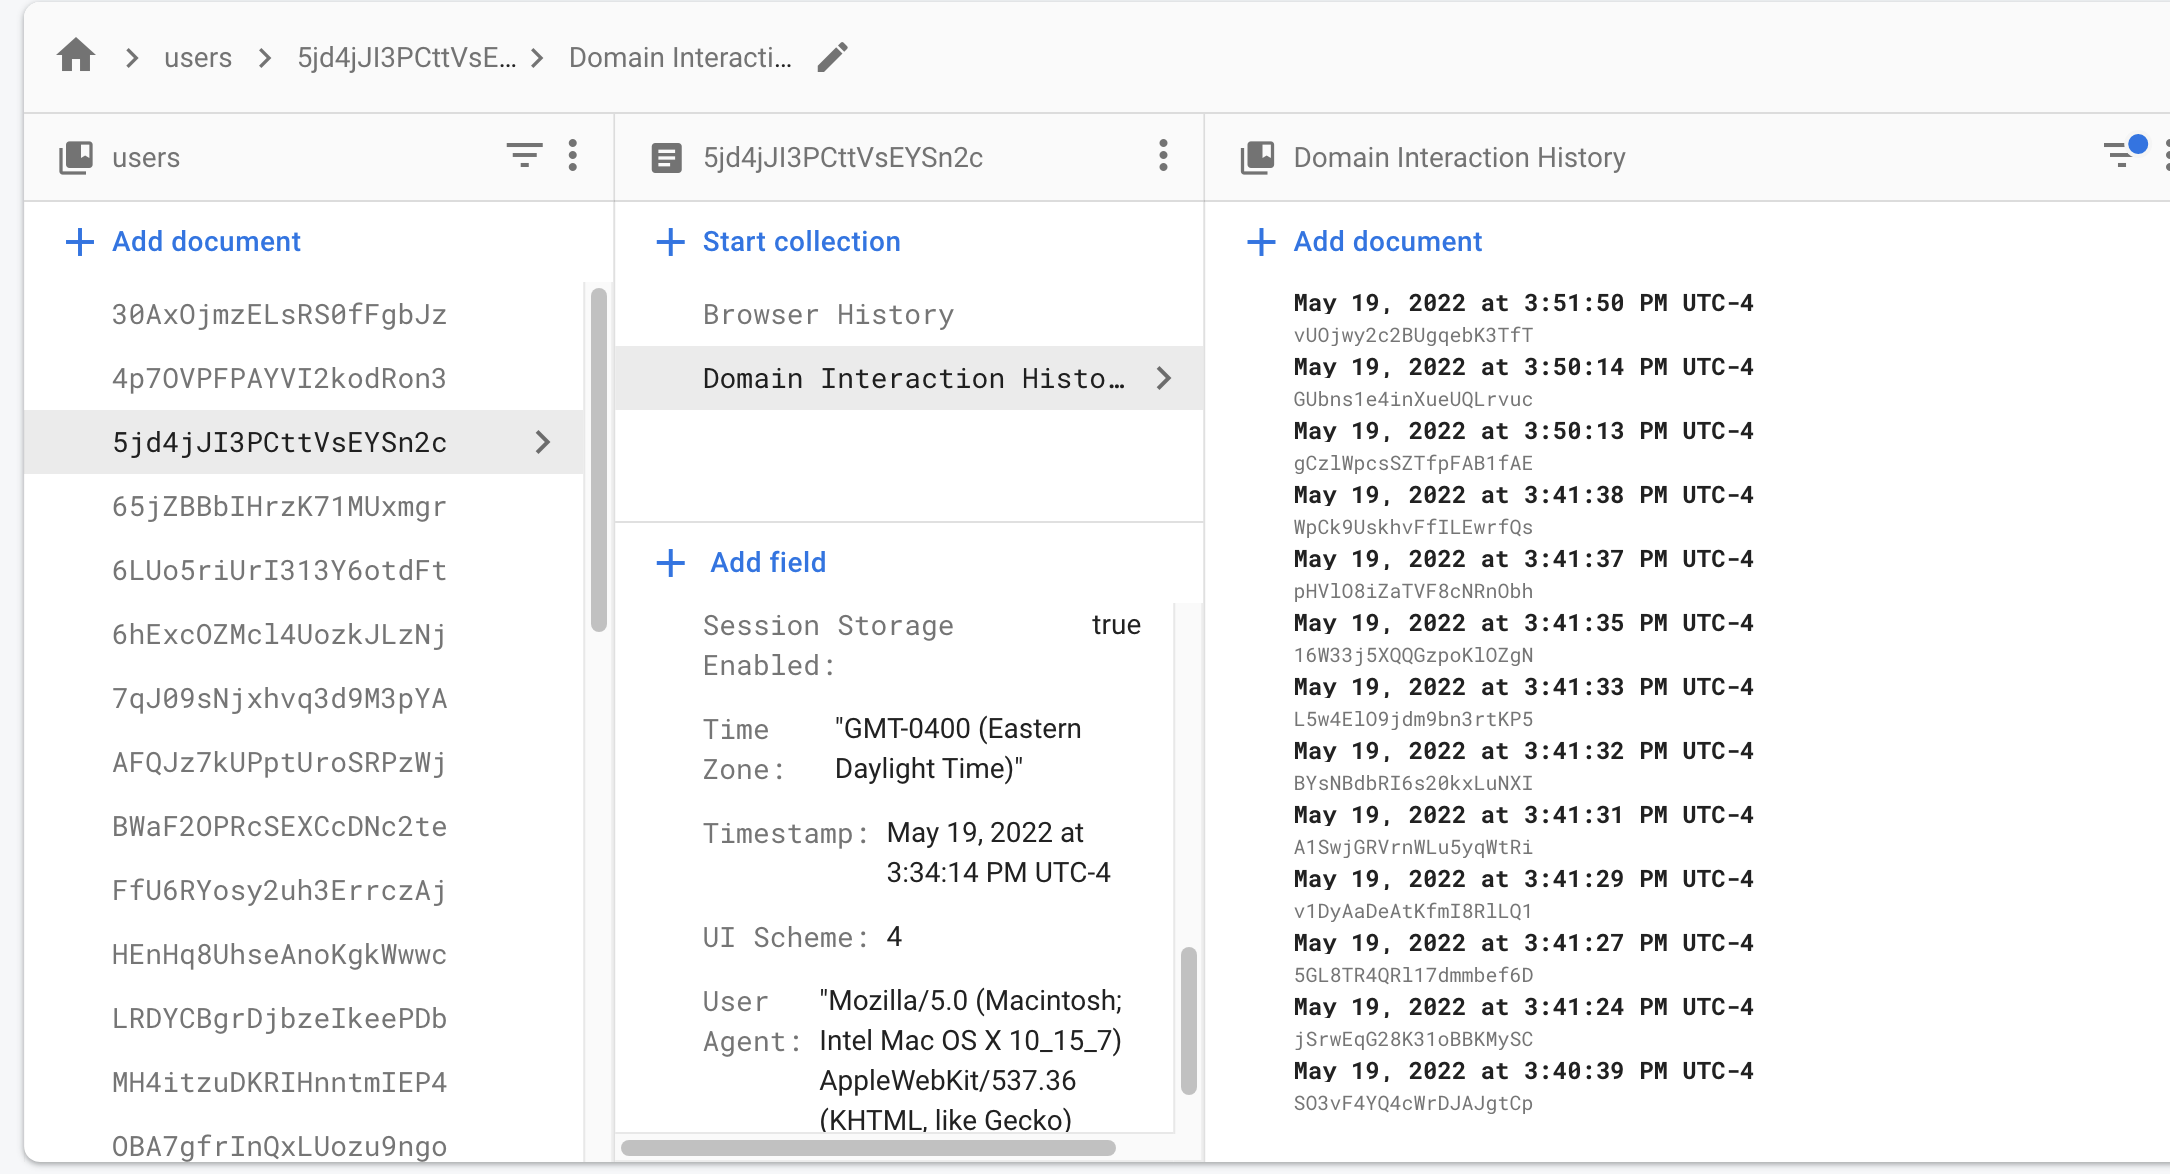Image resolution: width=2170 pixels, height=1174 pixels.
Task: Click the collection icon beside users panel title
Action: (x=75, y=157)
